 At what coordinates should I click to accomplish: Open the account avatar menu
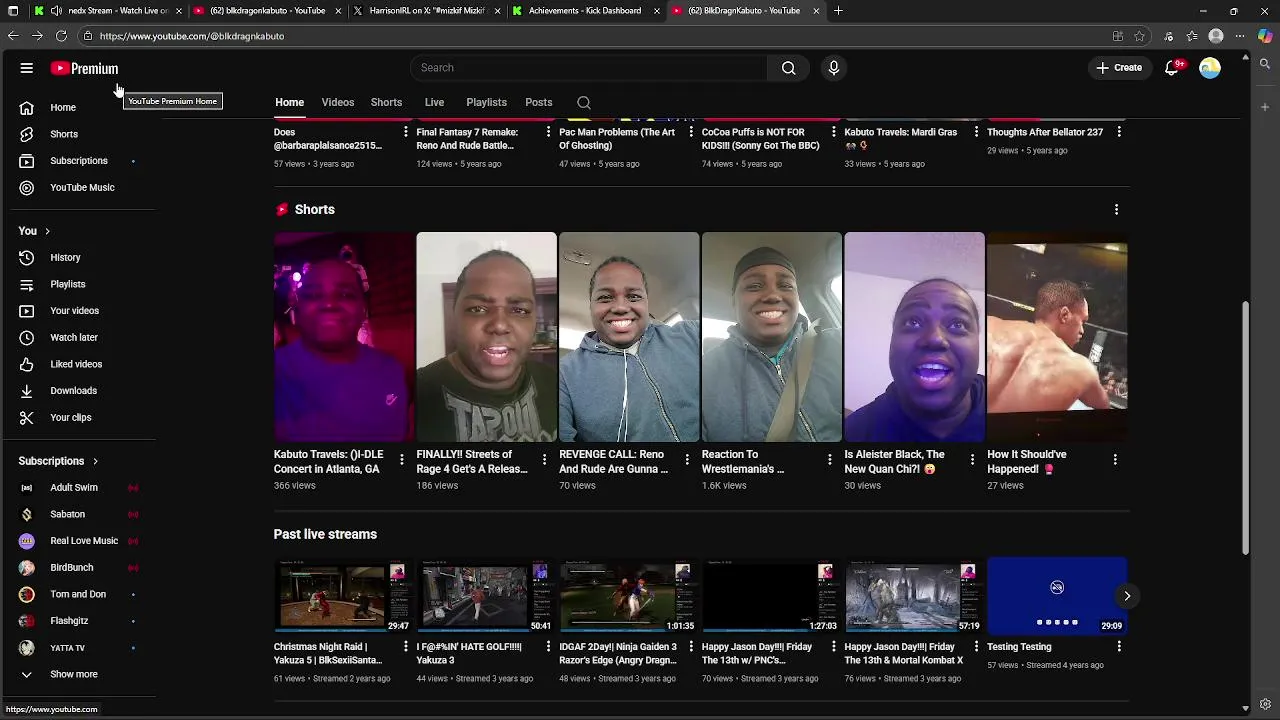(x=1210, y=68)
